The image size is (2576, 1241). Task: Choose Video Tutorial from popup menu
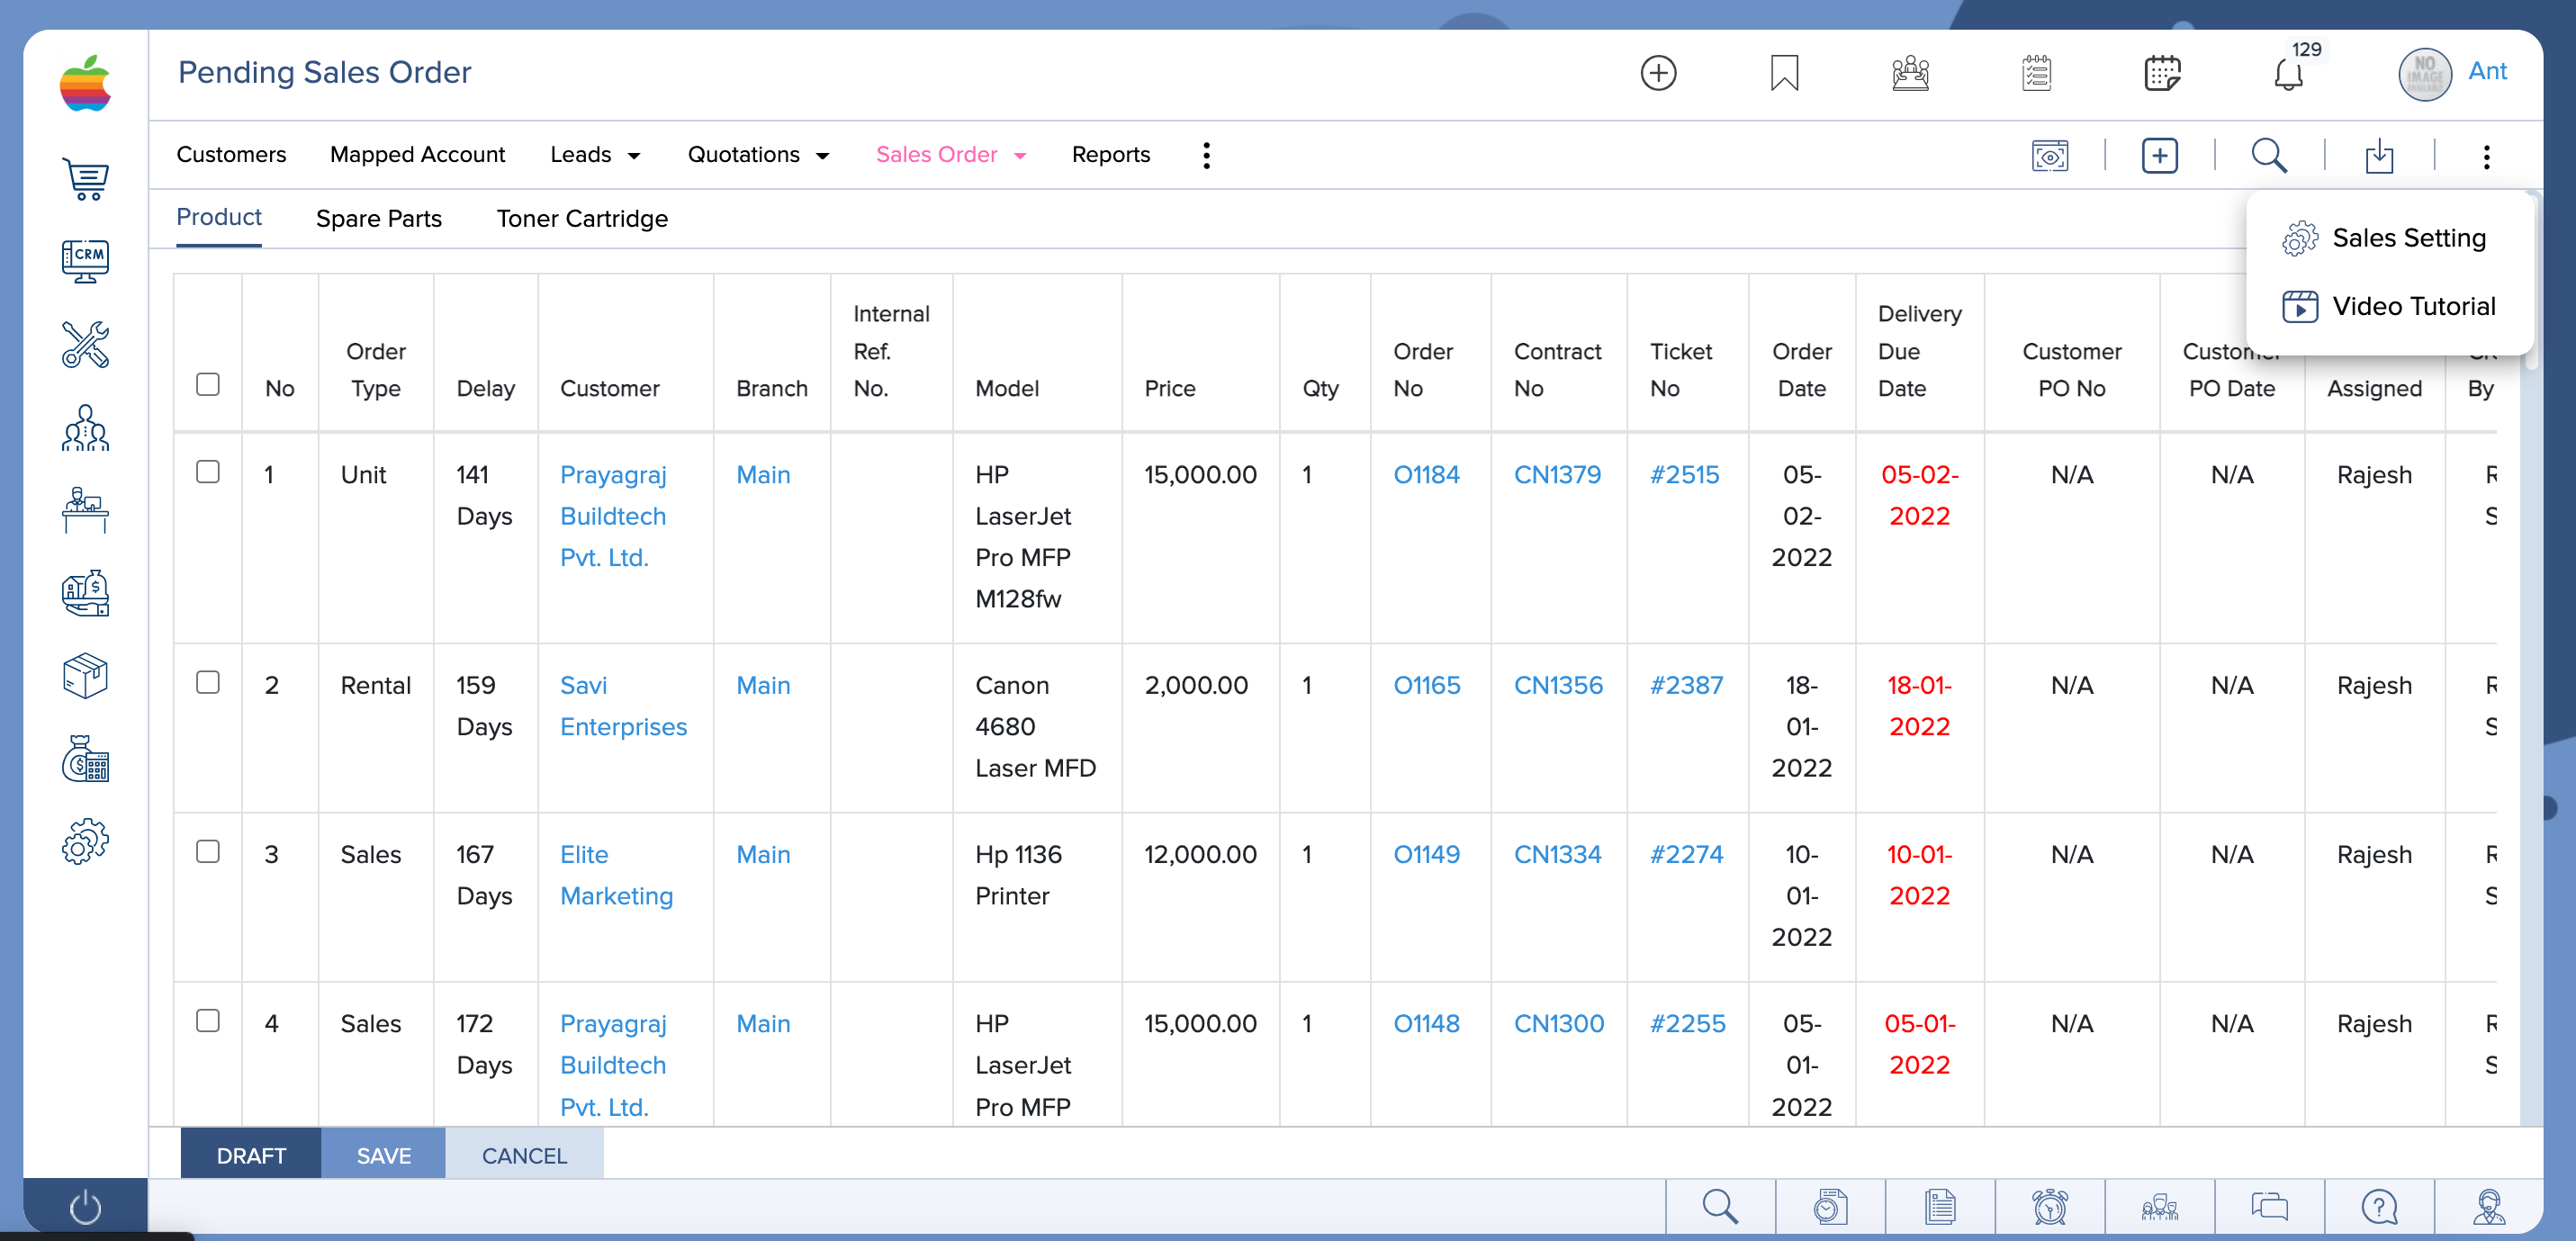pyautogui.click(x=2390, y=307)
